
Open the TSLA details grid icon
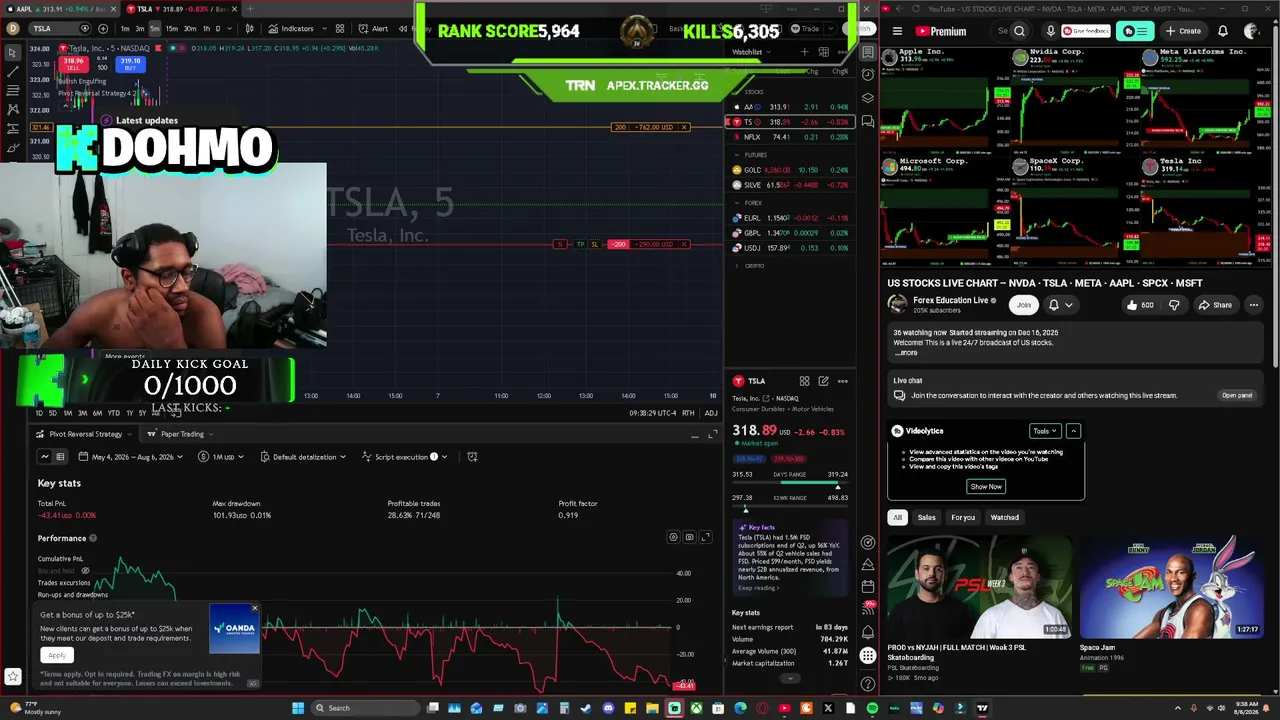tap(804, 381)
